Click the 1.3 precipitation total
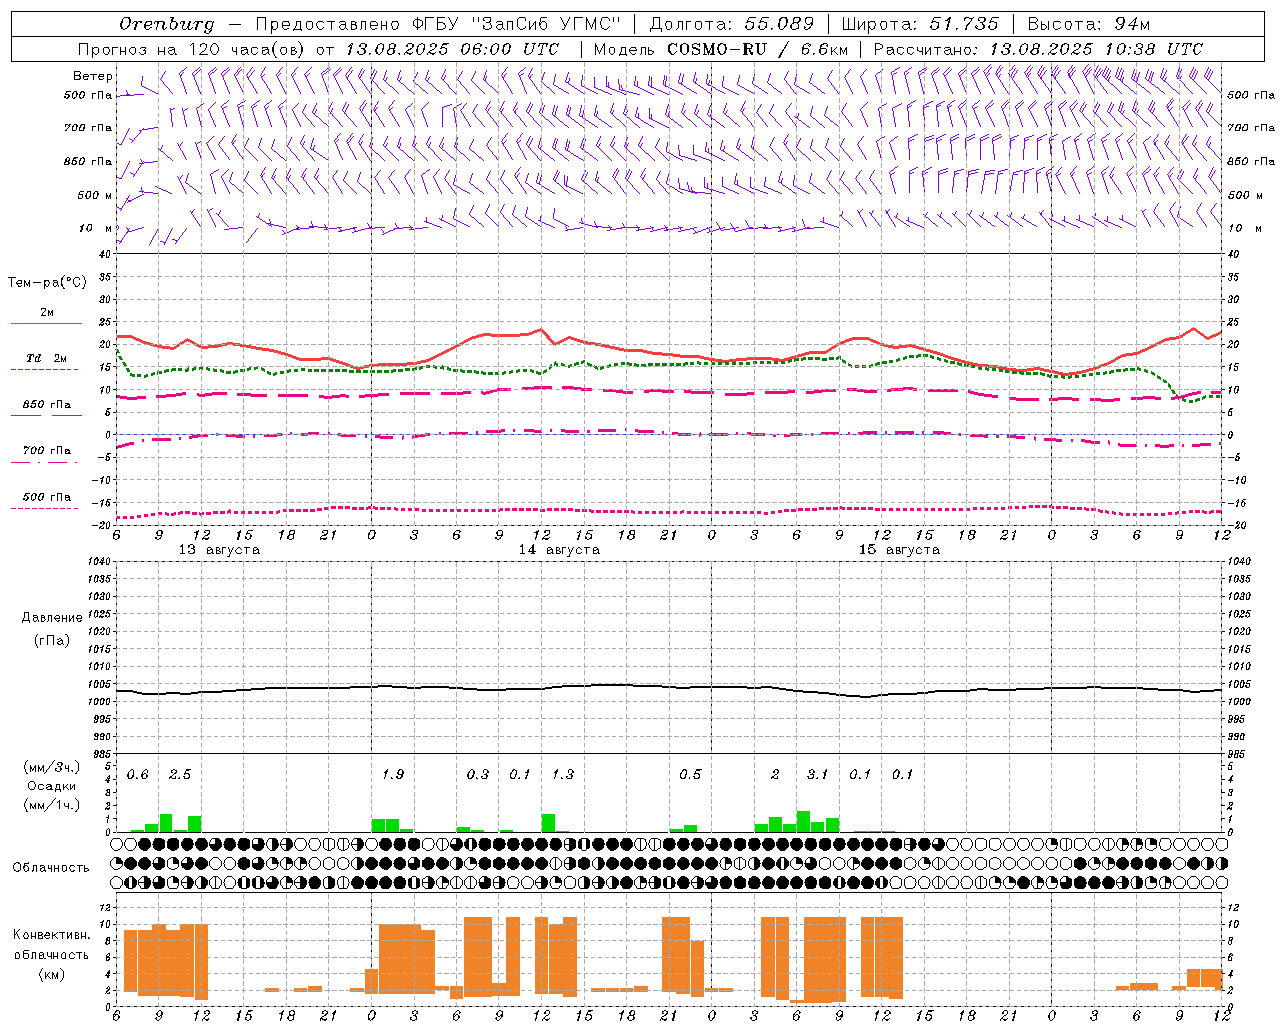1280x1024 pixels. point(563,775)
